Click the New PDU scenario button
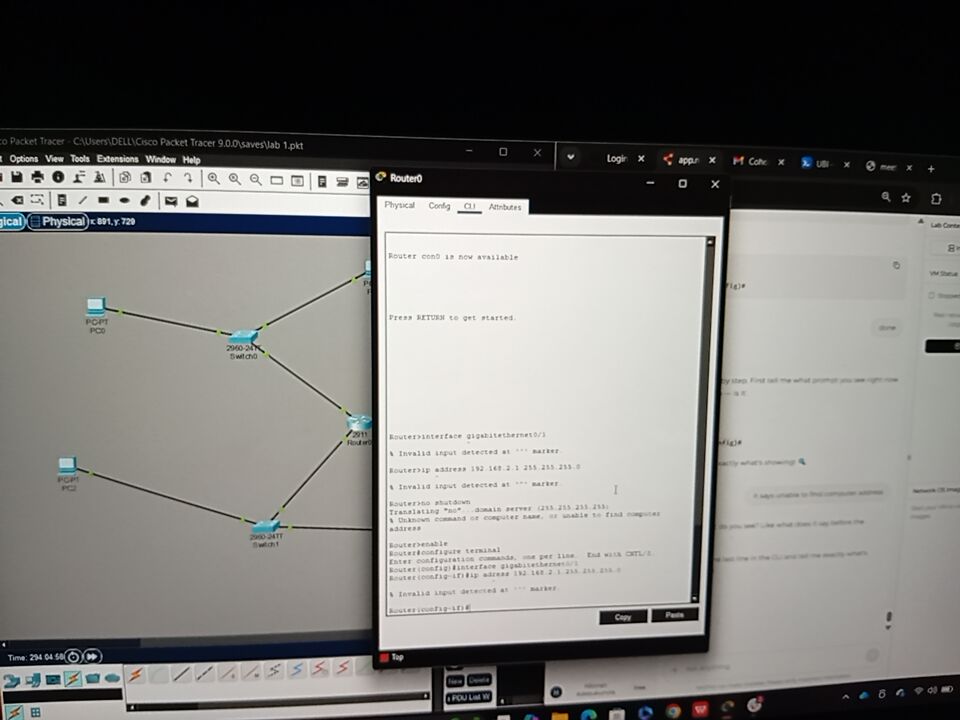960x720 pixels. coord(455,680)
